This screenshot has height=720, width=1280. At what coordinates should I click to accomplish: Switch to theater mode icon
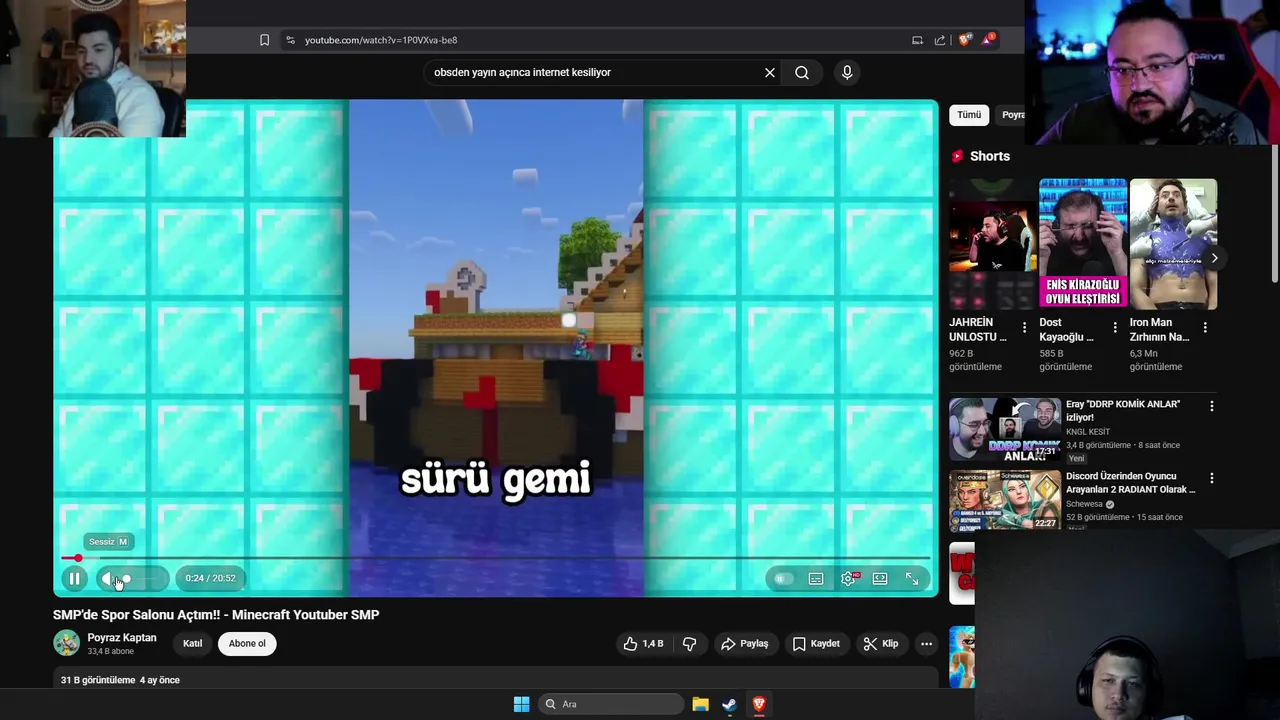tap(880, 578)
